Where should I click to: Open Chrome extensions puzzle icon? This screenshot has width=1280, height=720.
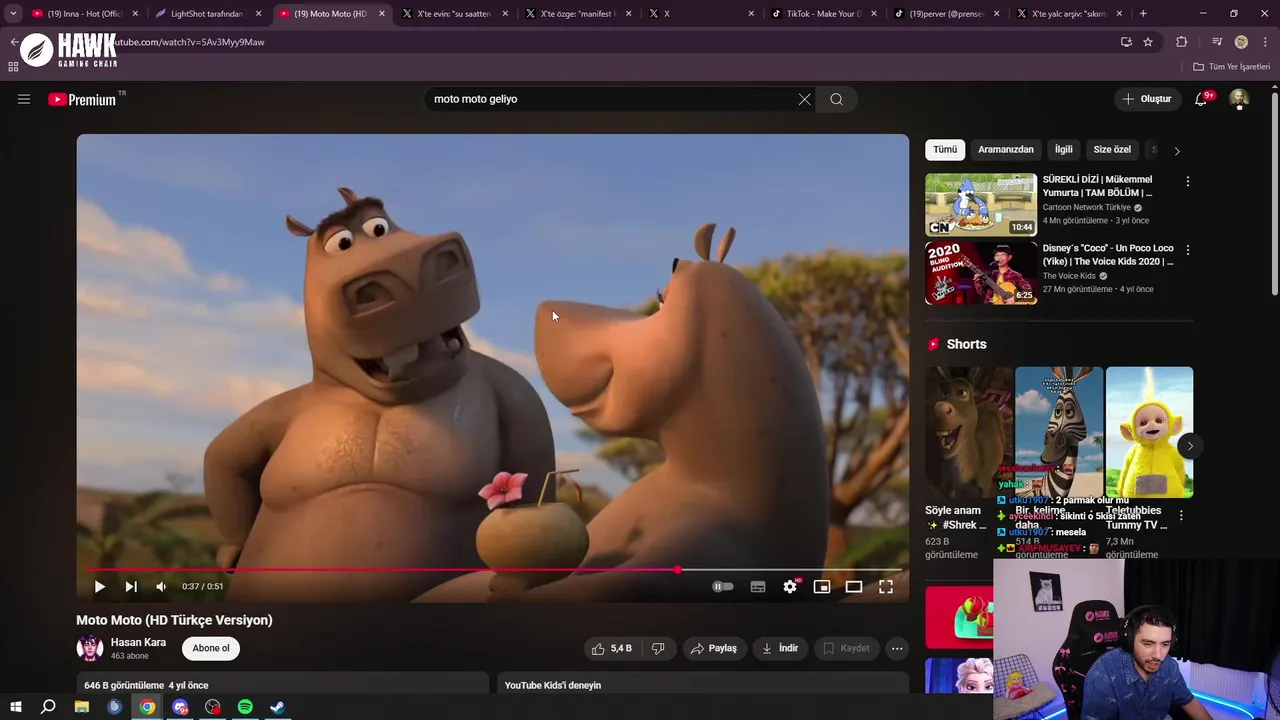click(x=1182, y=42)
